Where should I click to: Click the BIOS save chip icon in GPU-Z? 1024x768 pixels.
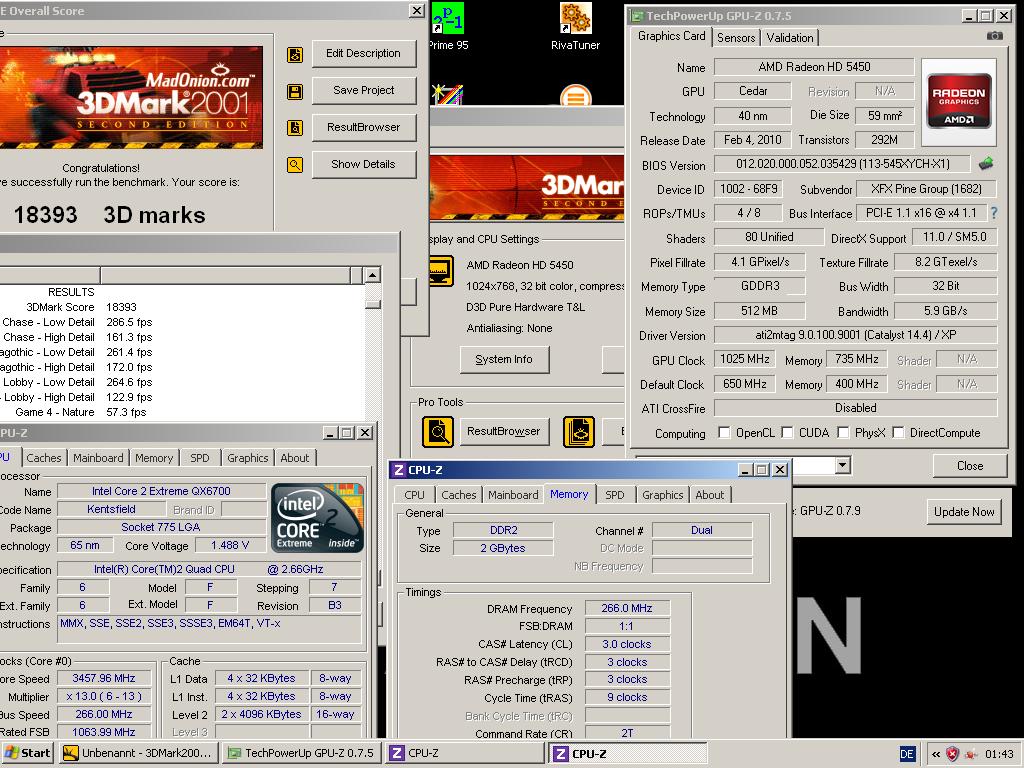985,163
